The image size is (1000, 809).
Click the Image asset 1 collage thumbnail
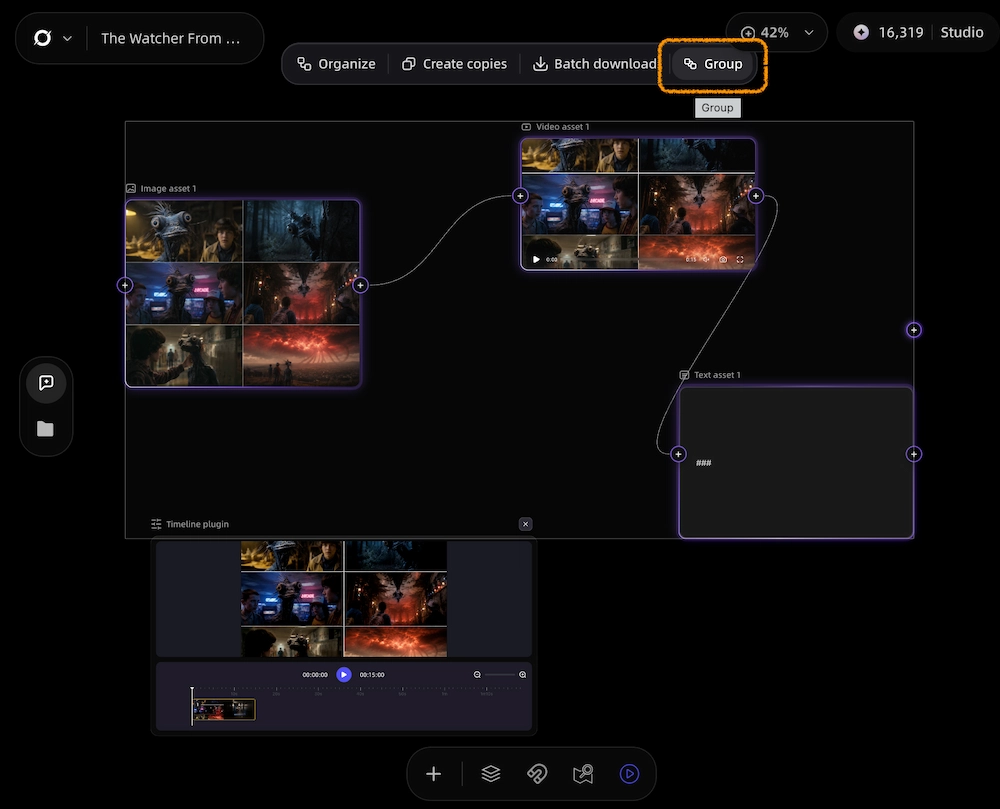pyautogui.click(x=243, y=293)
